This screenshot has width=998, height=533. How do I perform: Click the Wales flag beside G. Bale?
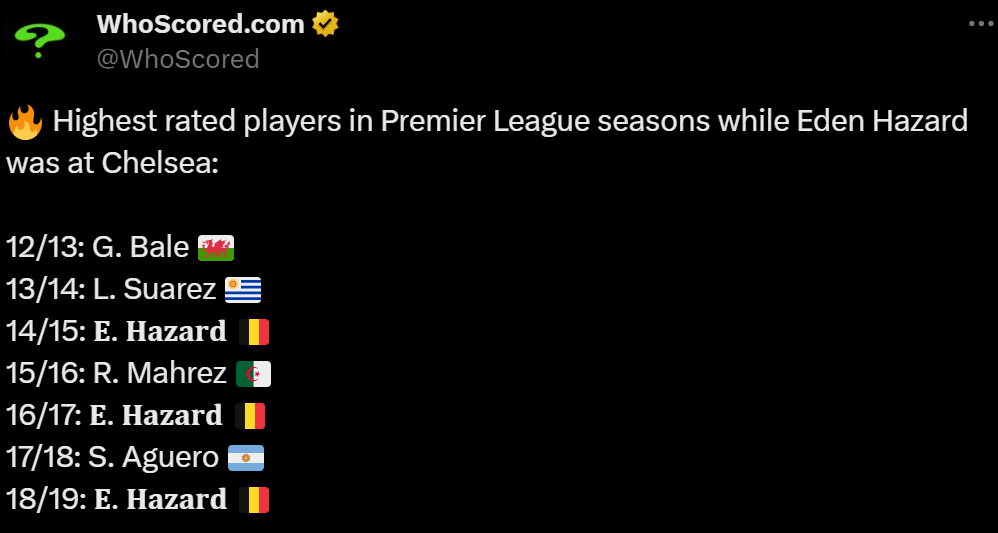click(x=216, y=248)
